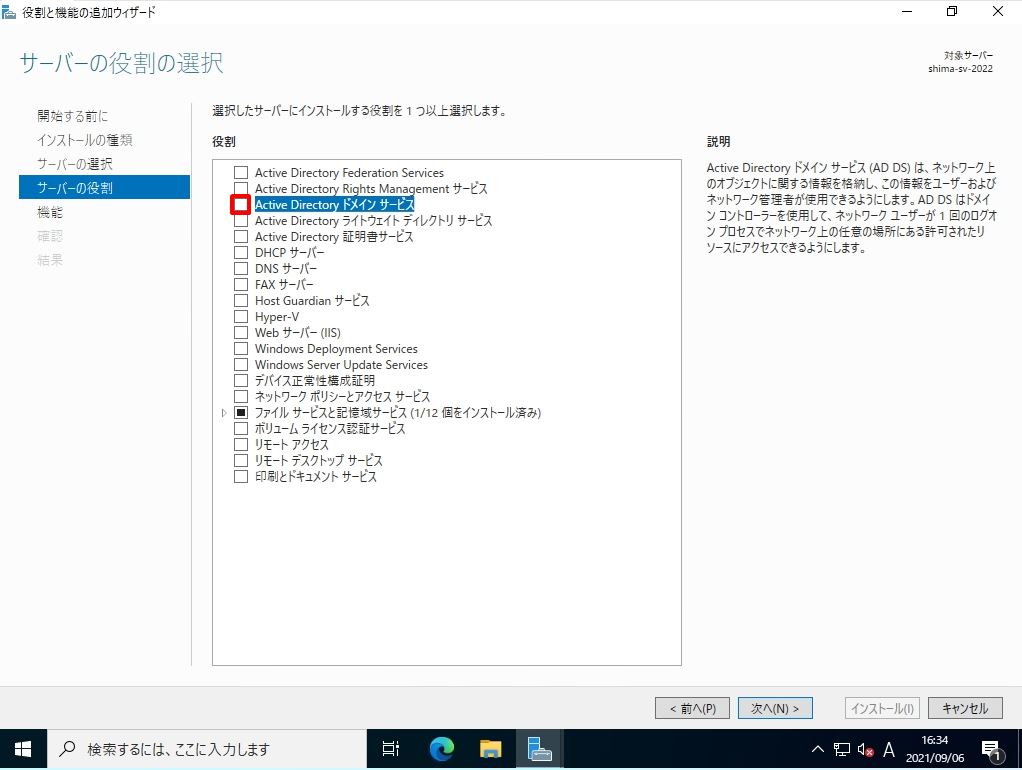Go to インストールの種類 wizard step
Viewport: 1022px width, 770px height.
85,140
